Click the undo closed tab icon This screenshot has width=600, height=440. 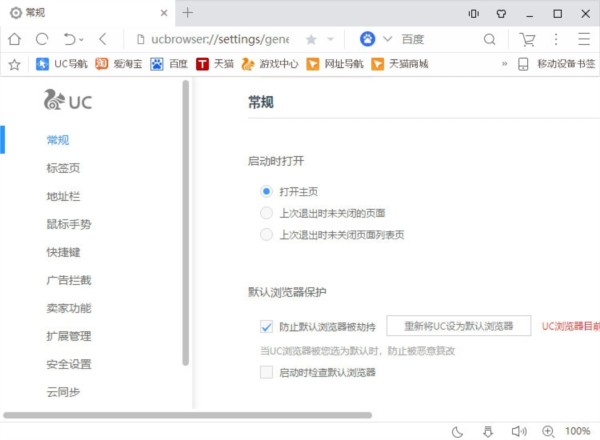click(x=69, y=39)
